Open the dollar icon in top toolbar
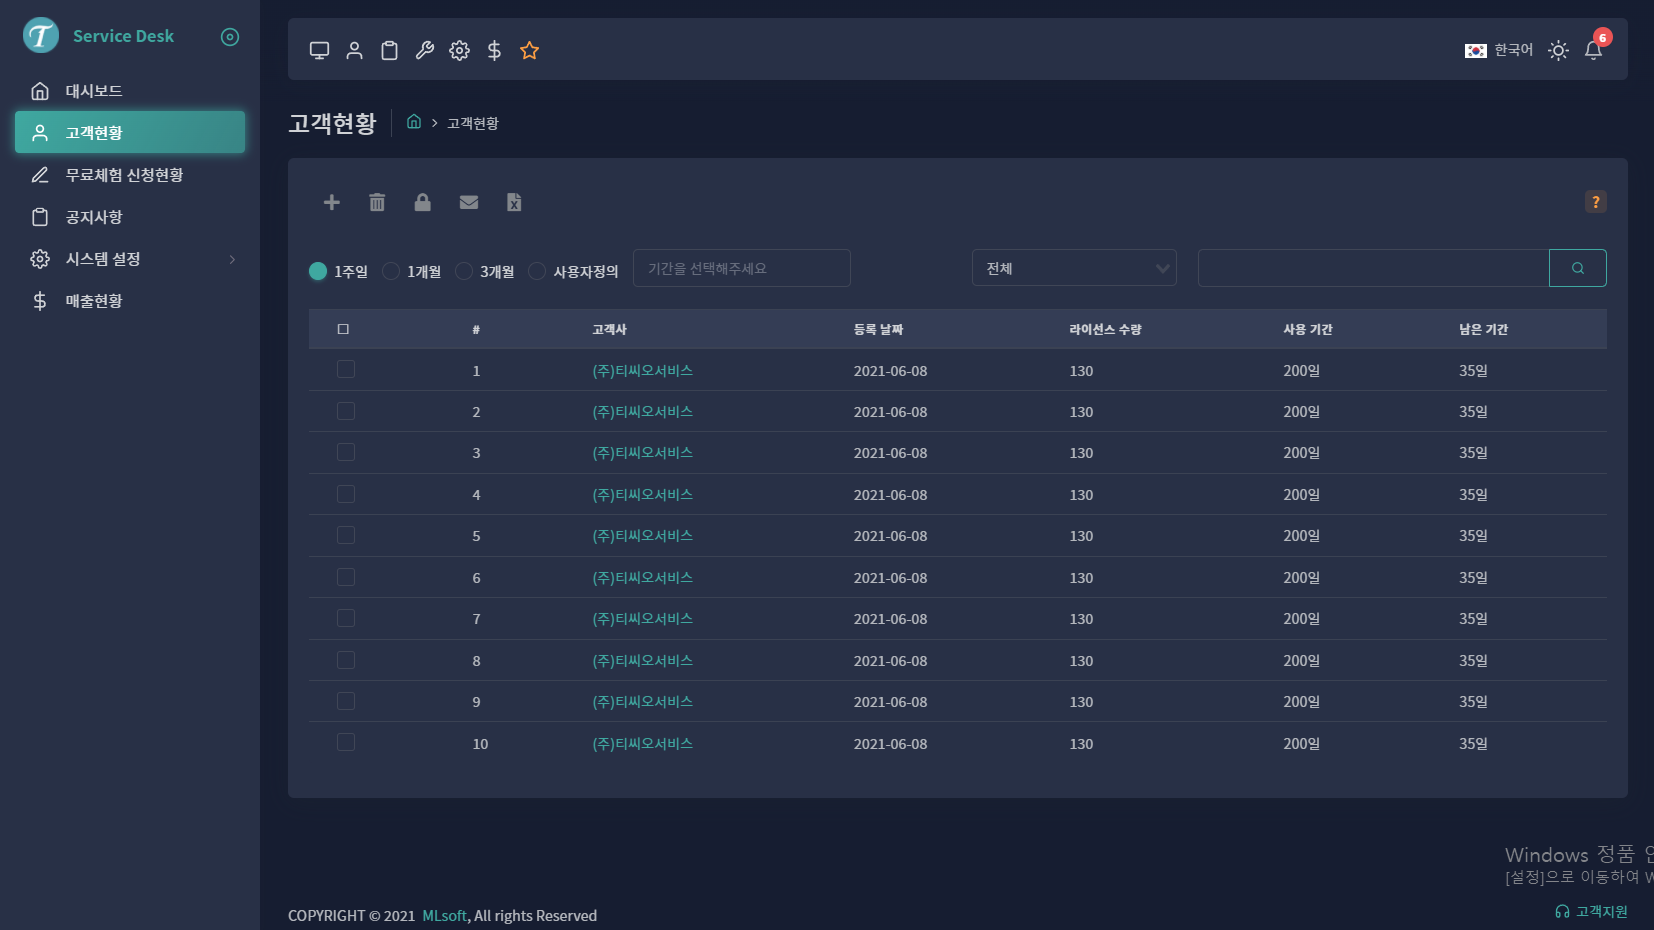Screen dimensions: 1654x930 point(494,50)
